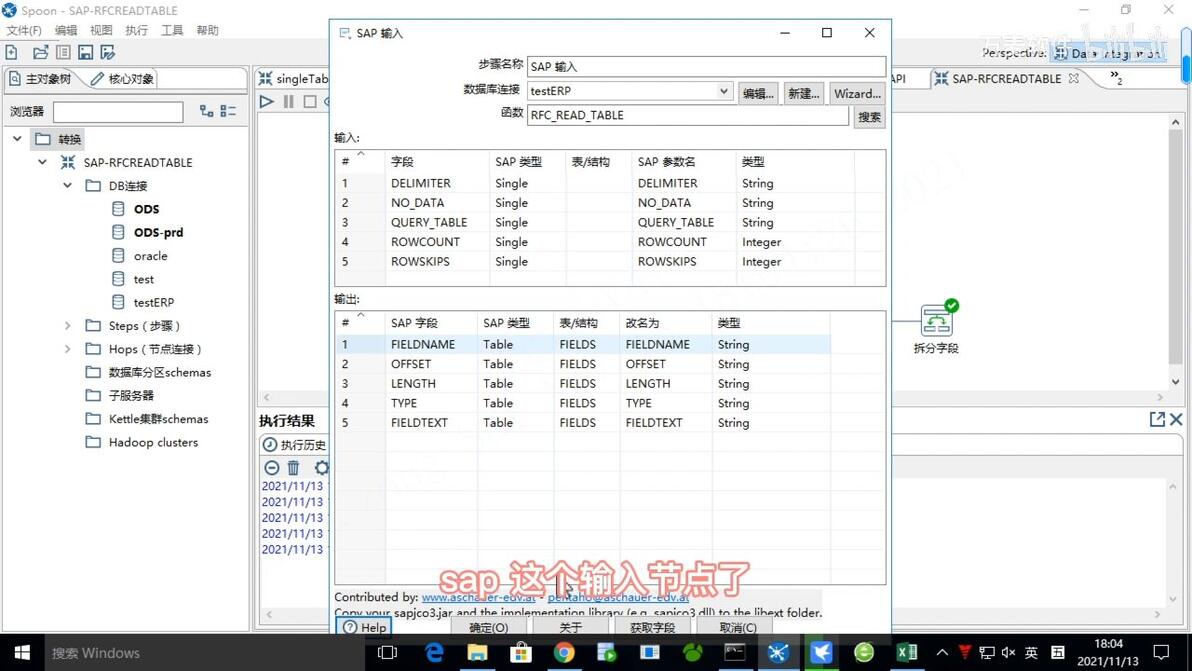This screenshot has width=1192, height=671.
Task: Collapse the DB连接 folder
Action: [68, 185]
